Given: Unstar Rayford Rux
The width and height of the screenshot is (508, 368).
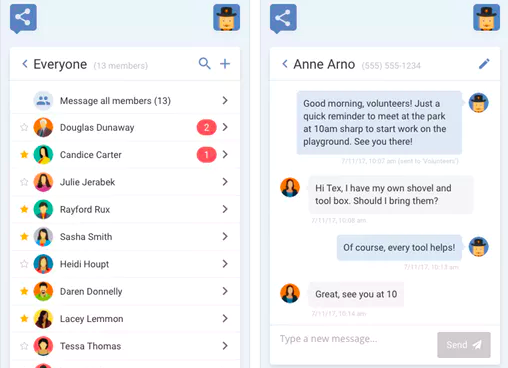Looking at the screenshot, I should (24, 209).
